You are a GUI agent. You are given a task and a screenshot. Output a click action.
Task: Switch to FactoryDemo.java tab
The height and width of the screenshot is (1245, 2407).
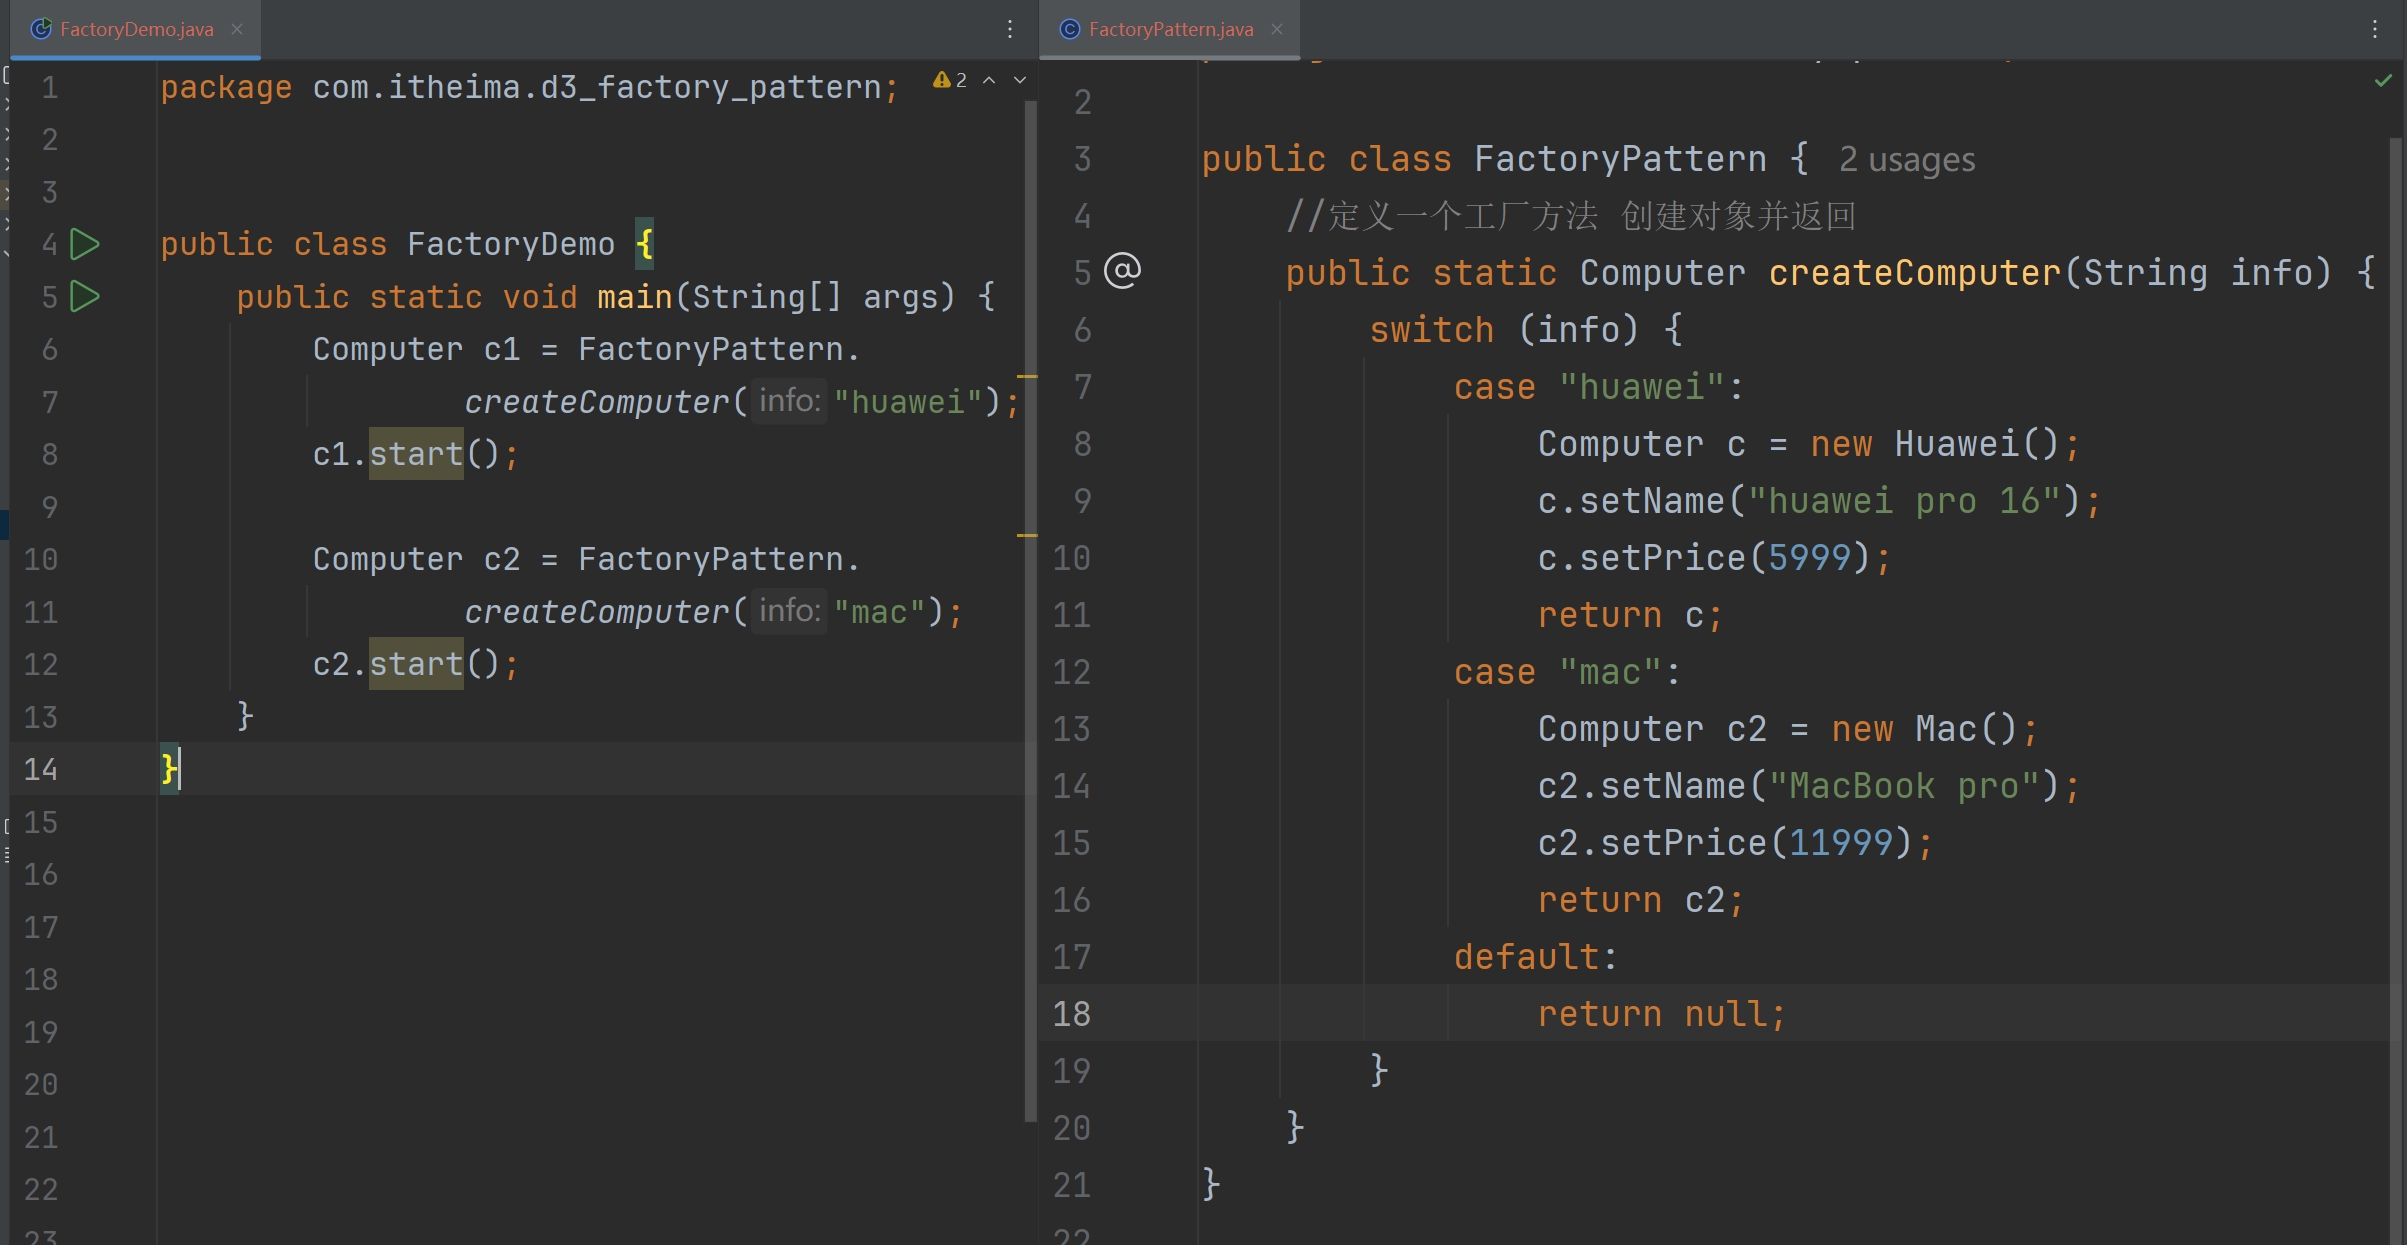136,29
